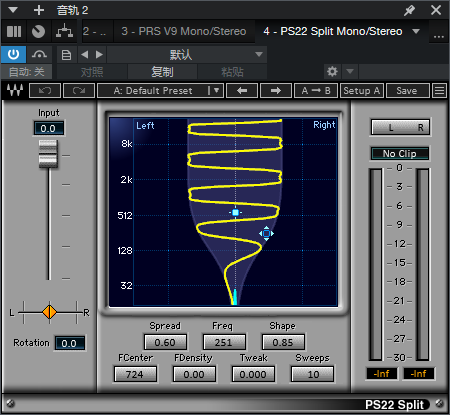This screenshot has width=450, height=415.
Task: Click the Tweak value 0.000
Action: pos(253,374)
